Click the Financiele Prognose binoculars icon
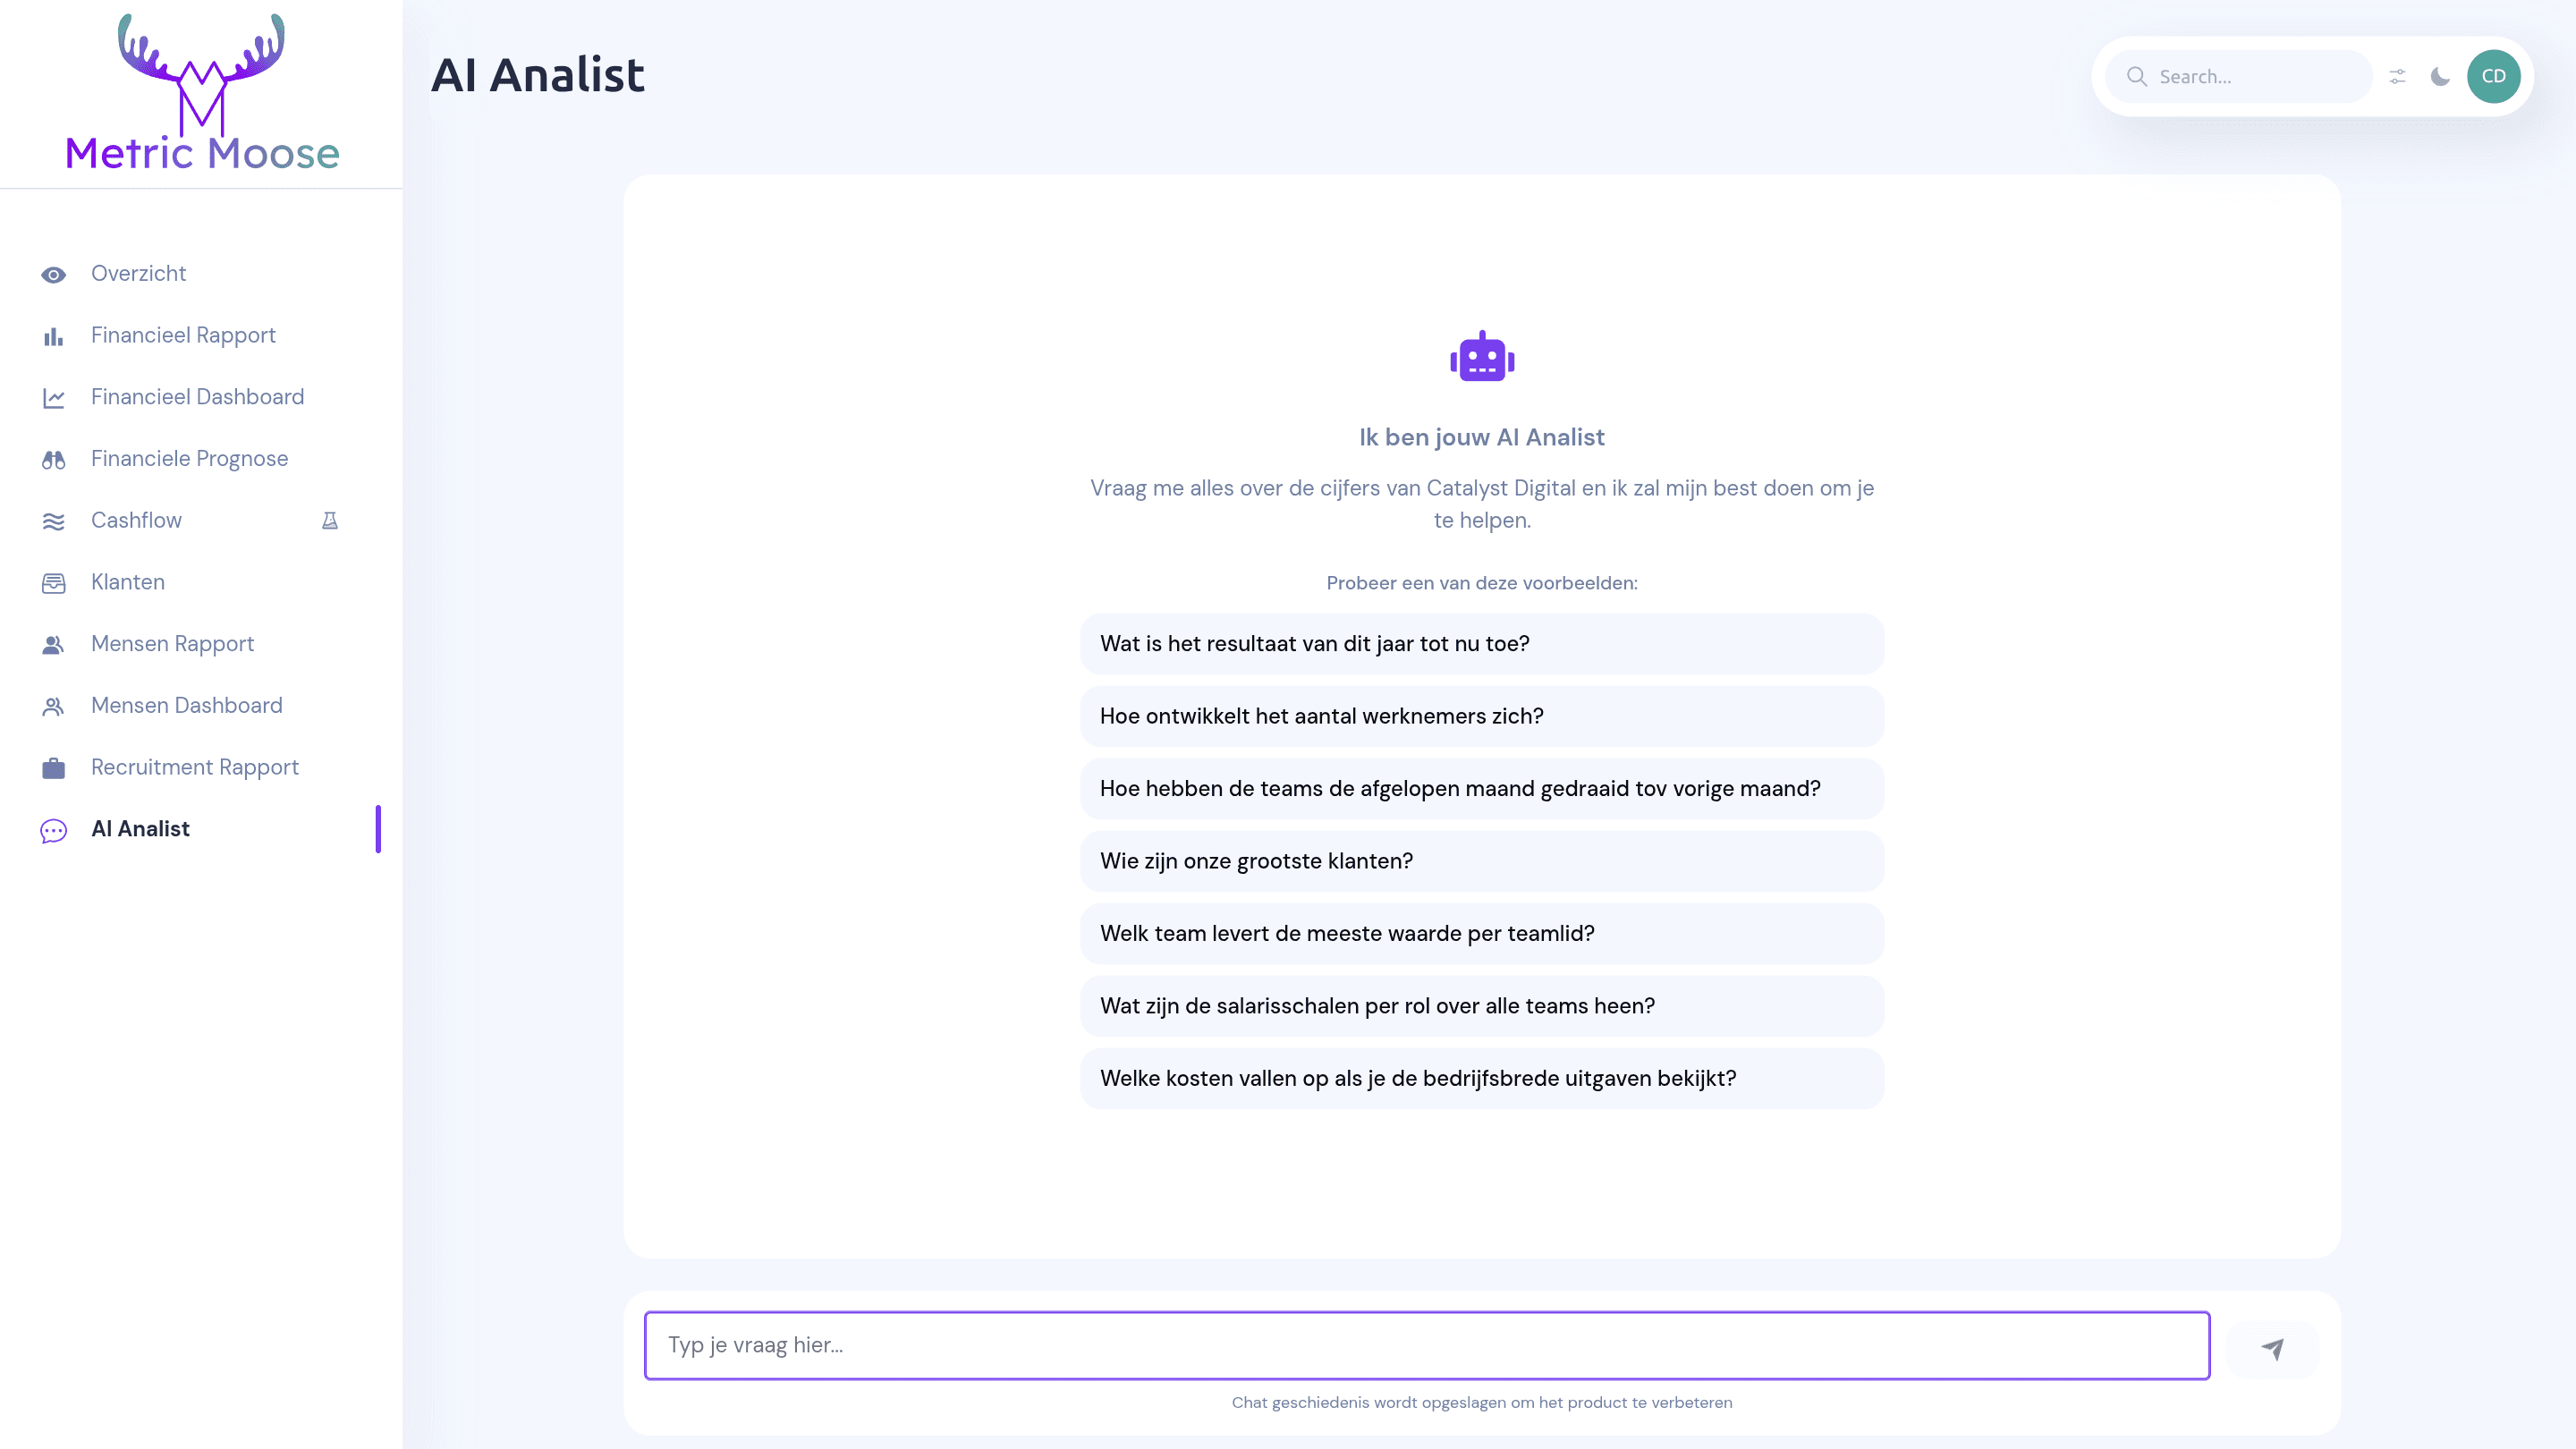The width and height of the screenshot is (2576, 1449). point(54,460)
